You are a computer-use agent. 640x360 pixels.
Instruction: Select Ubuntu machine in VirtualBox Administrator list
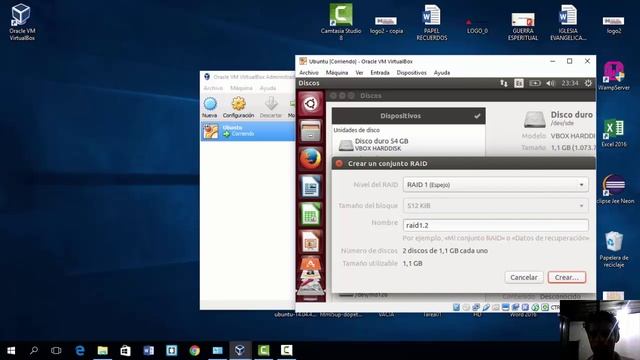tap(248, 131)
